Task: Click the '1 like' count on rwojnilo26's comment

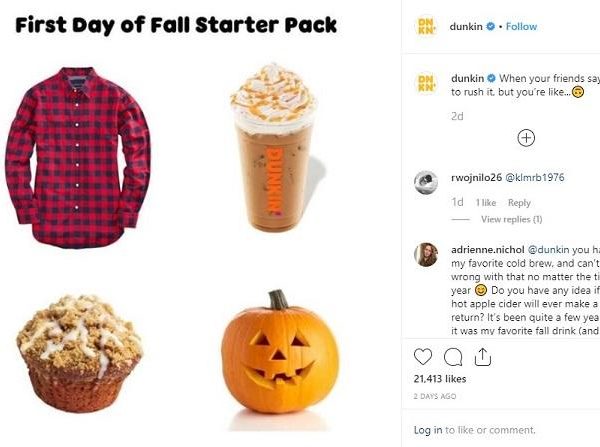Action: click(x=487, y=203)
